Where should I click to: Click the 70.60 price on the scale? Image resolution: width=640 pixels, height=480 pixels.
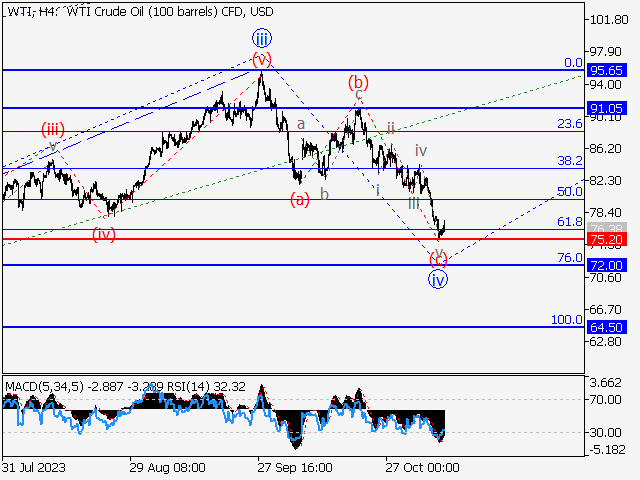pyautogui.click(x=605, y=278)
